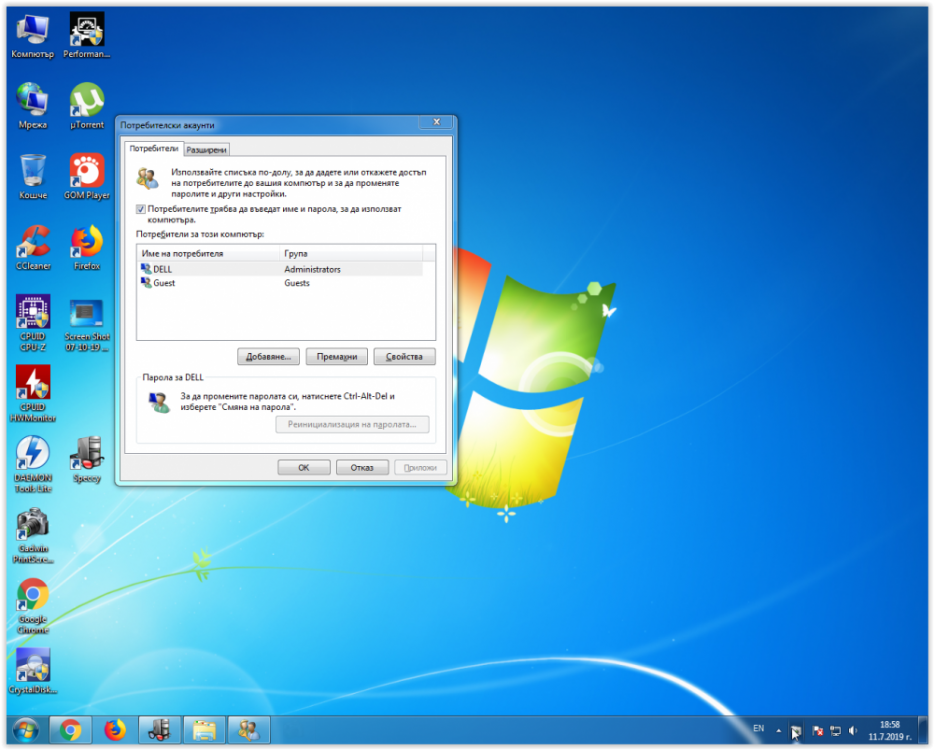Launch CrystalDiskInfo desktop shortcut

(33, 672)
